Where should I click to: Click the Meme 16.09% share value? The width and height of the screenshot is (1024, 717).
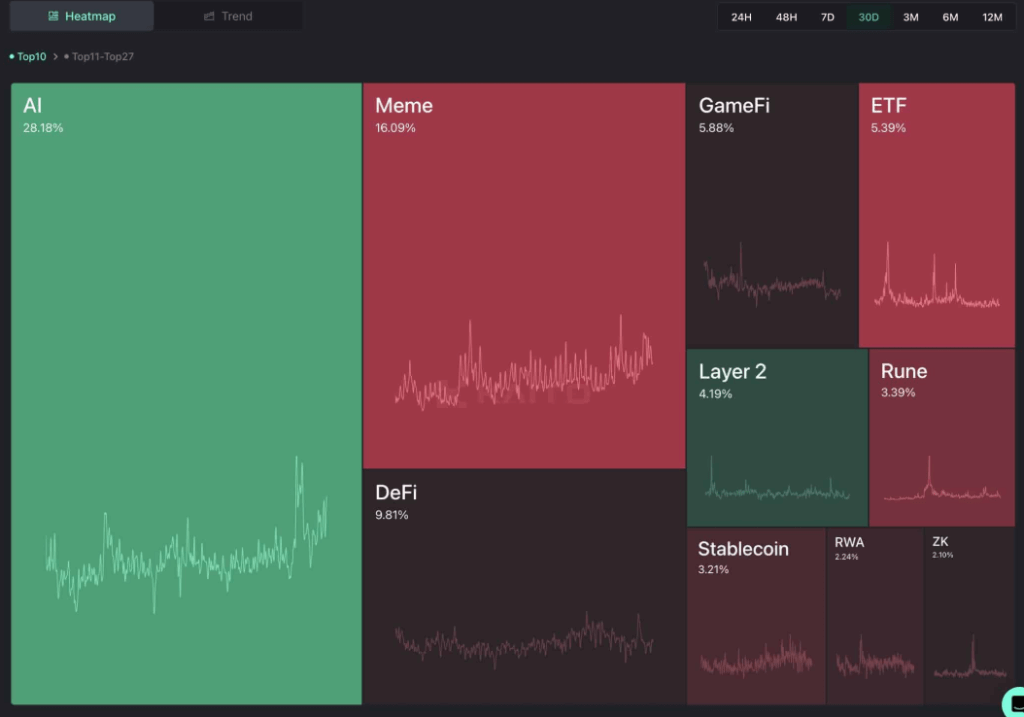[395, 128]
